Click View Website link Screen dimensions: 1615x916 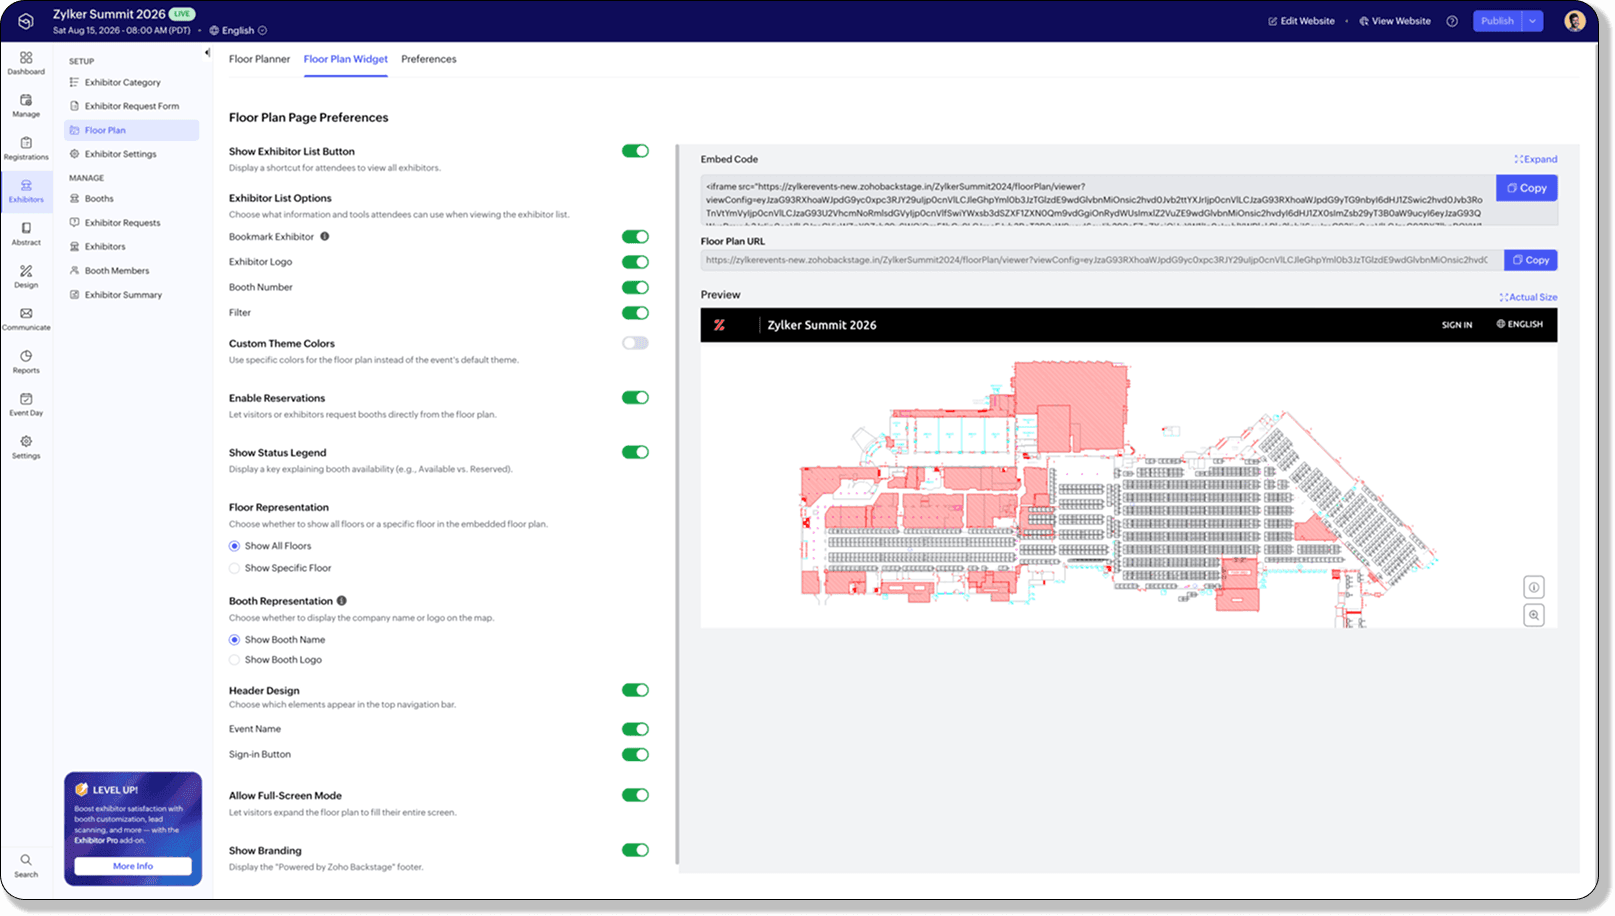pos(1394,21)
